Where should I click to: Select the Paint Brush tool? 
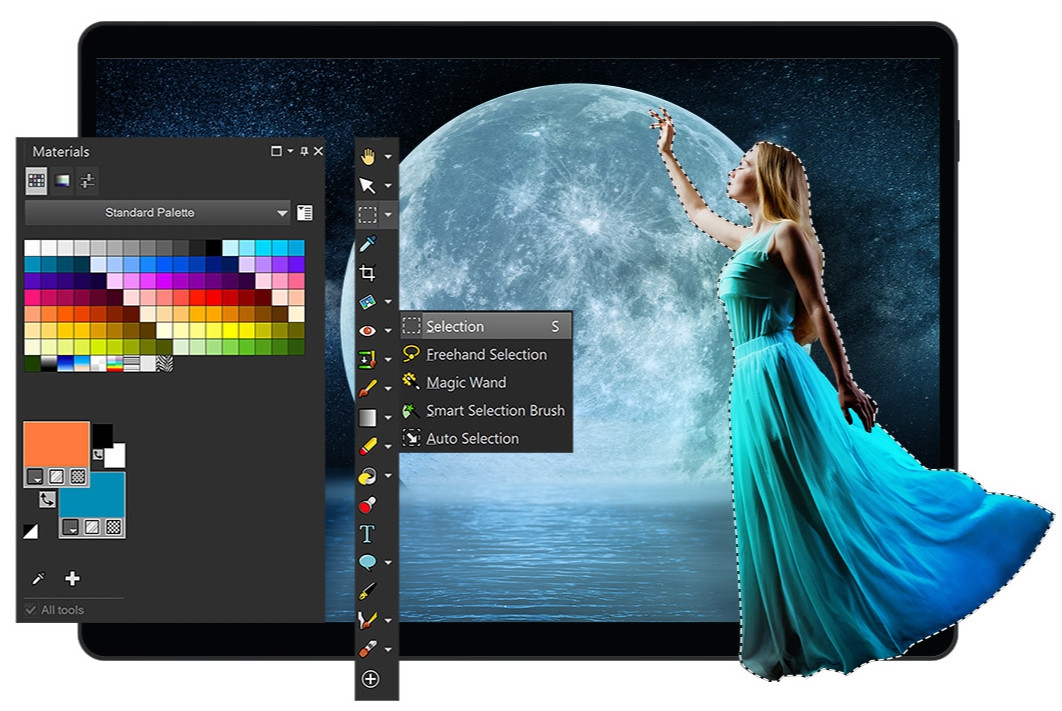(x=368, y=389)
